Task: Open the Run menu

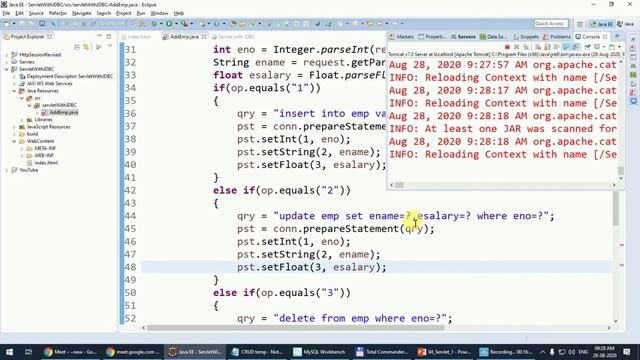Action: (x=141, y=13)
